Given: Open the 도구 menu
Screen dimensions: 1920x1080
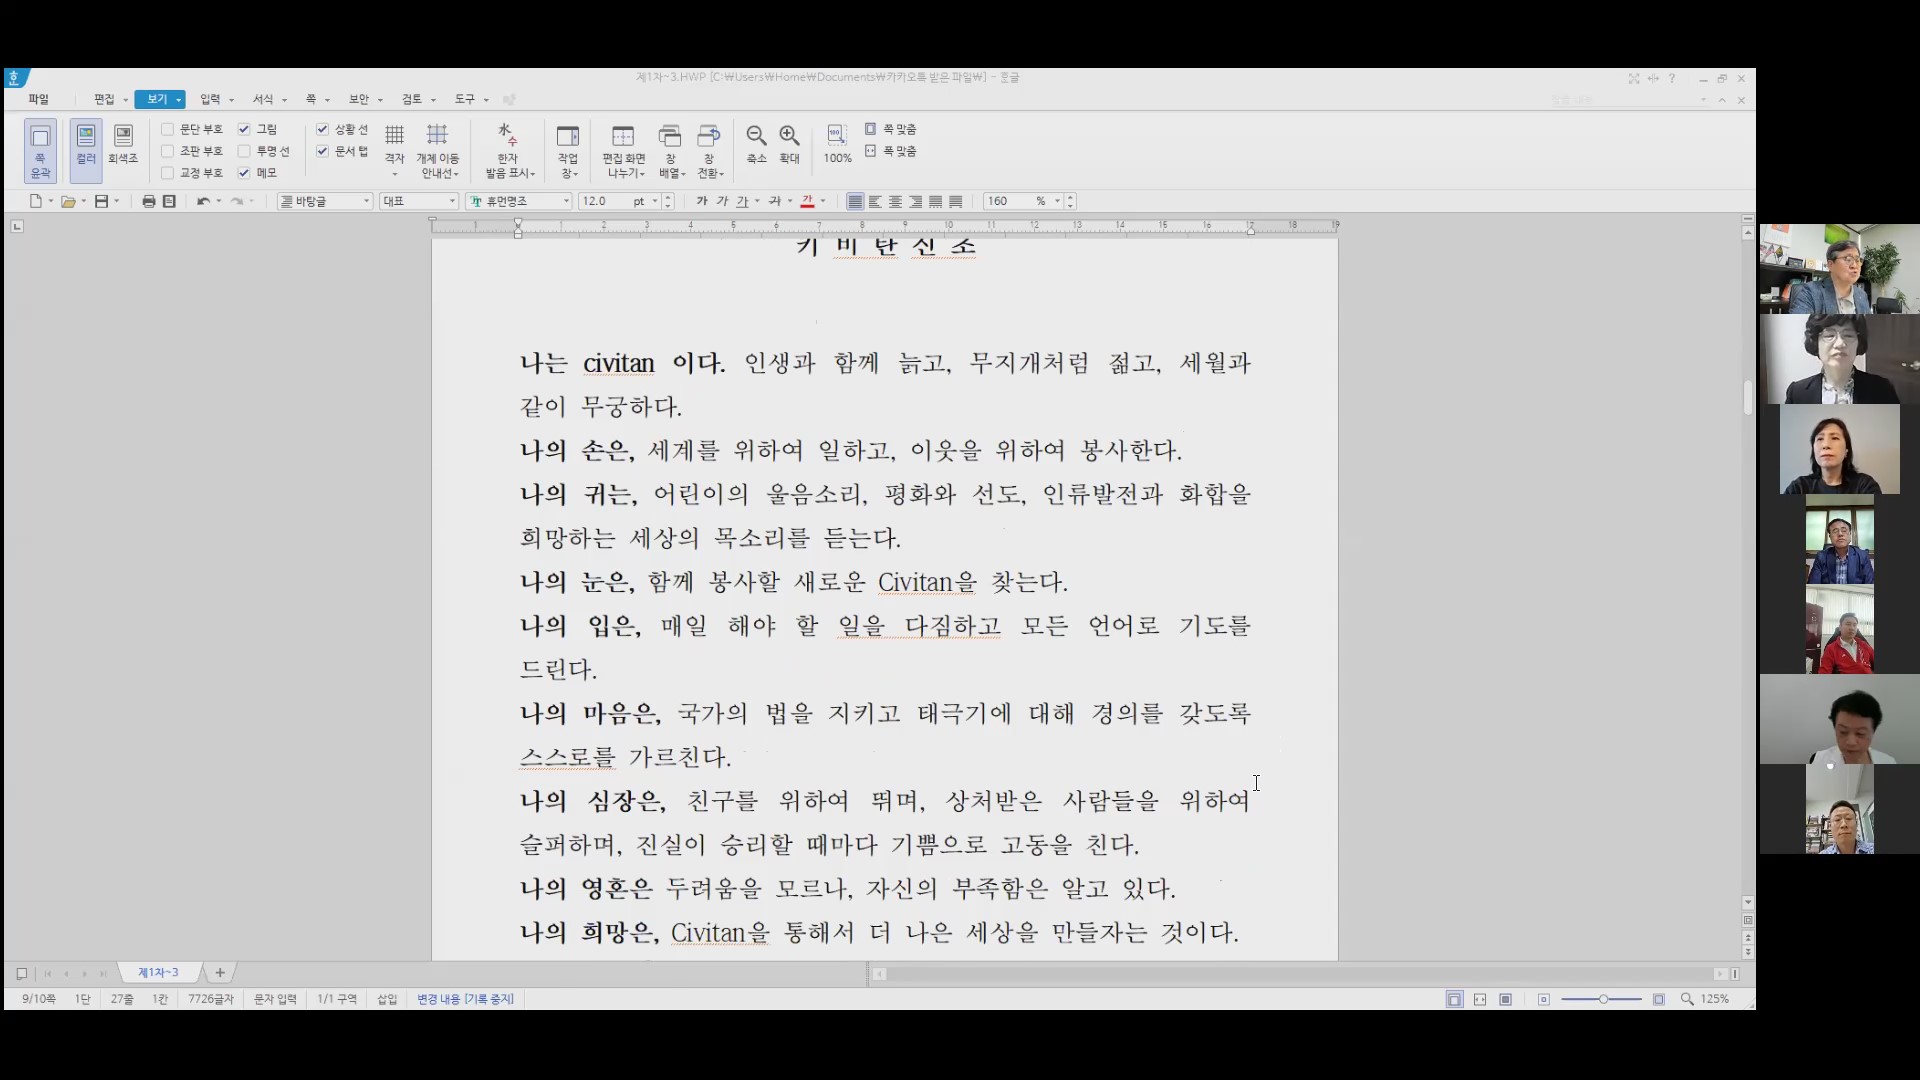Looking at the screenshot, I should pyautogui.click(x=465, y=99).
